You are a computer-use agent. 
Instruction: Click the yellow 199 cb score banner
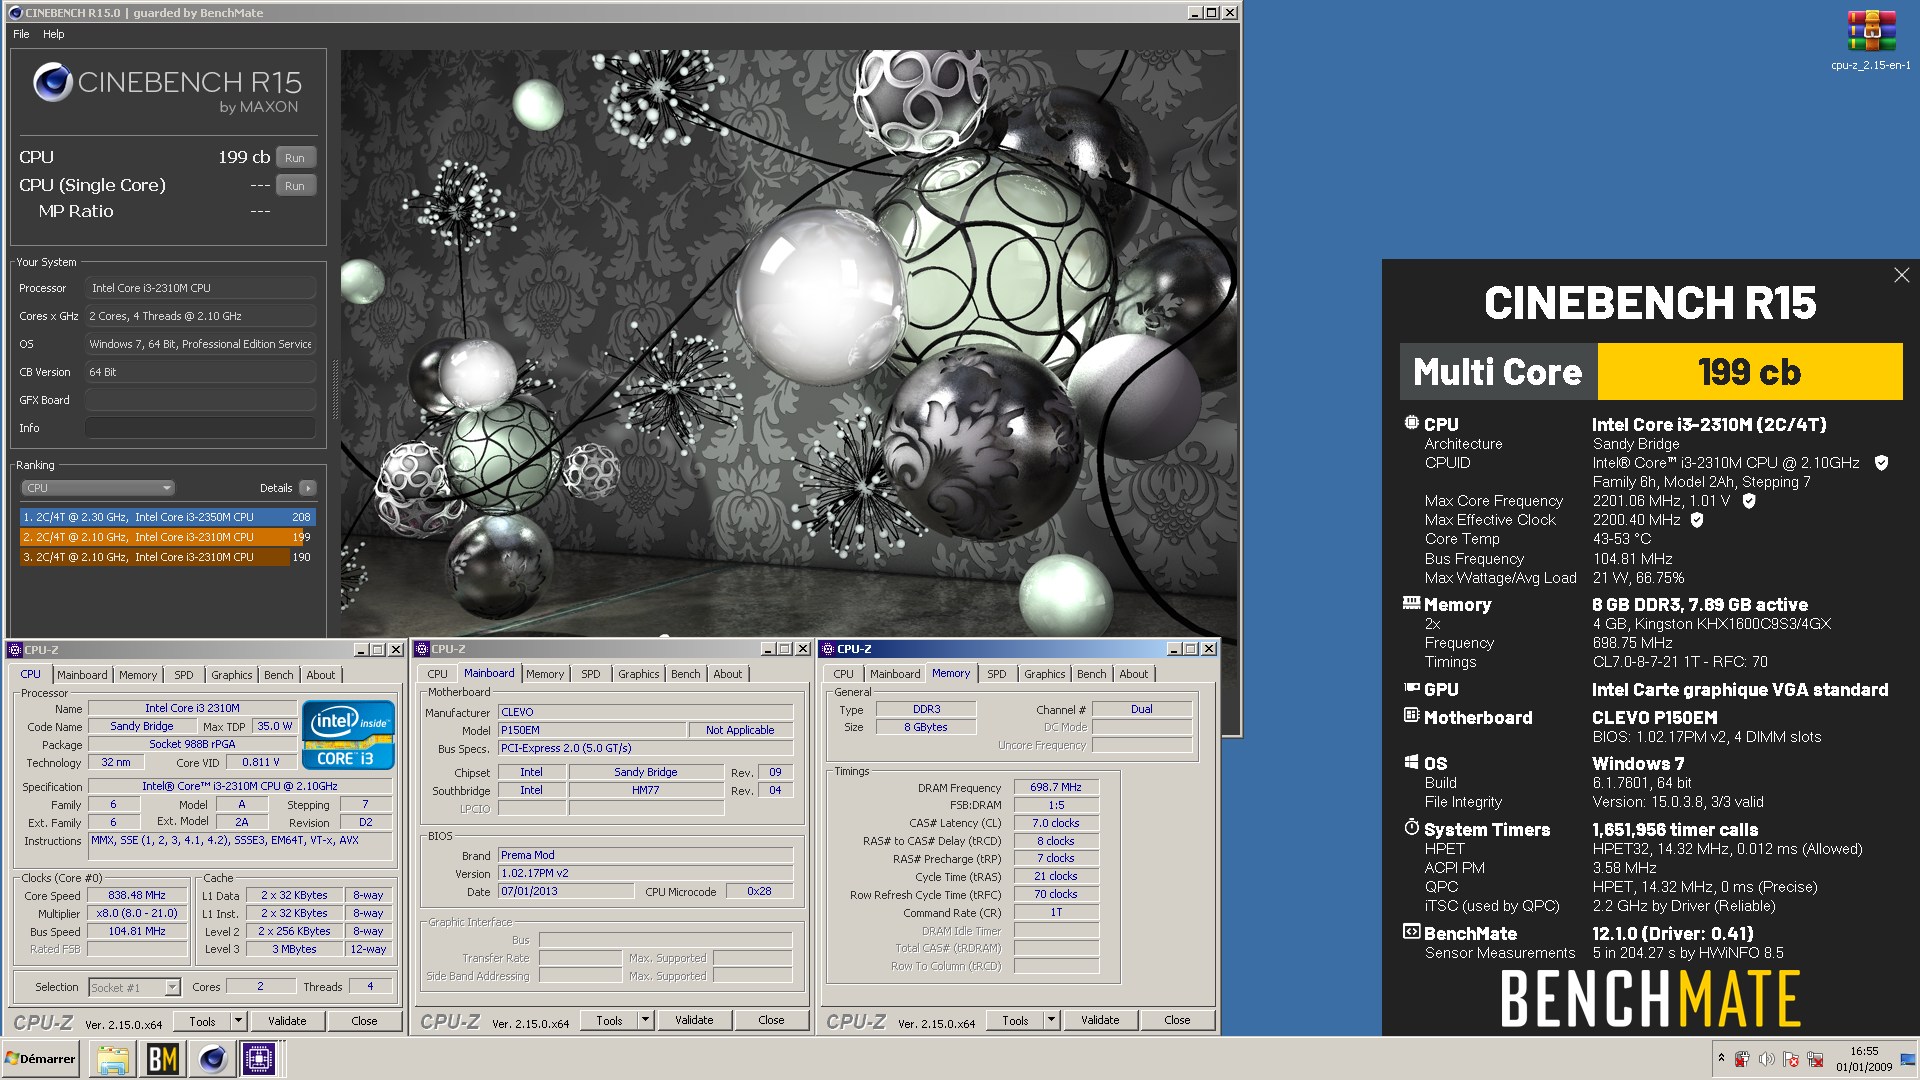[x=1749, y=372]
